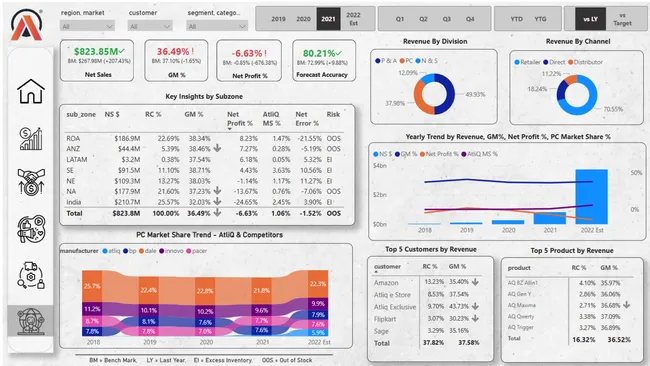Screen dimensions: 650x366
Task: Click the down arrow in NA row GM %
Action: pyautogui.click(x=217, y=191)
